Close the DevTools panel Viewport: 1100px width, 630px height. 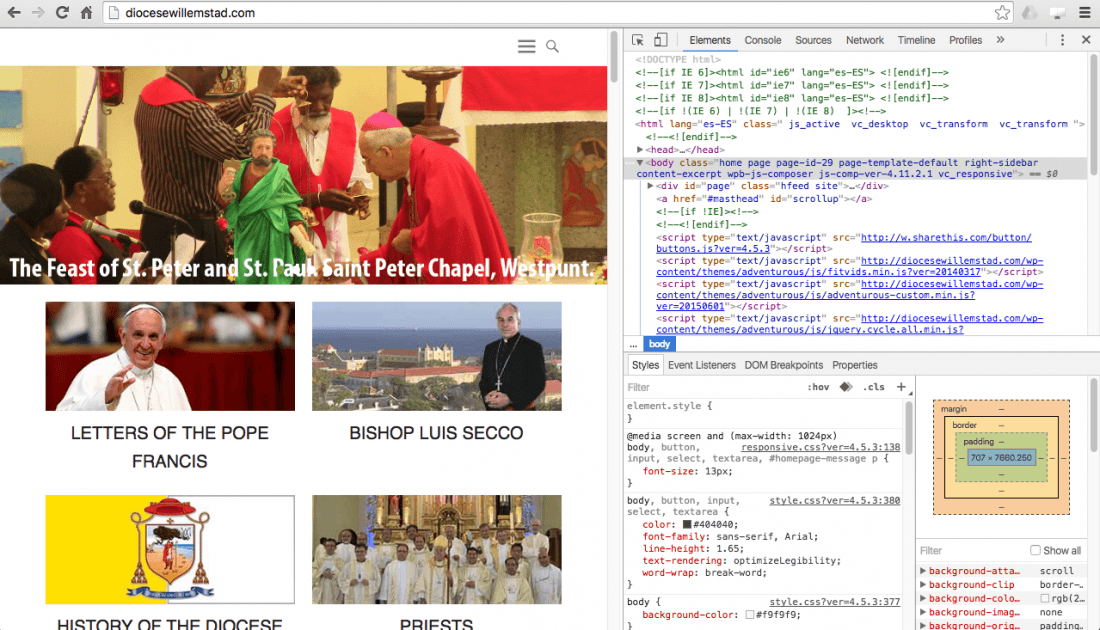pos(1086,40)
